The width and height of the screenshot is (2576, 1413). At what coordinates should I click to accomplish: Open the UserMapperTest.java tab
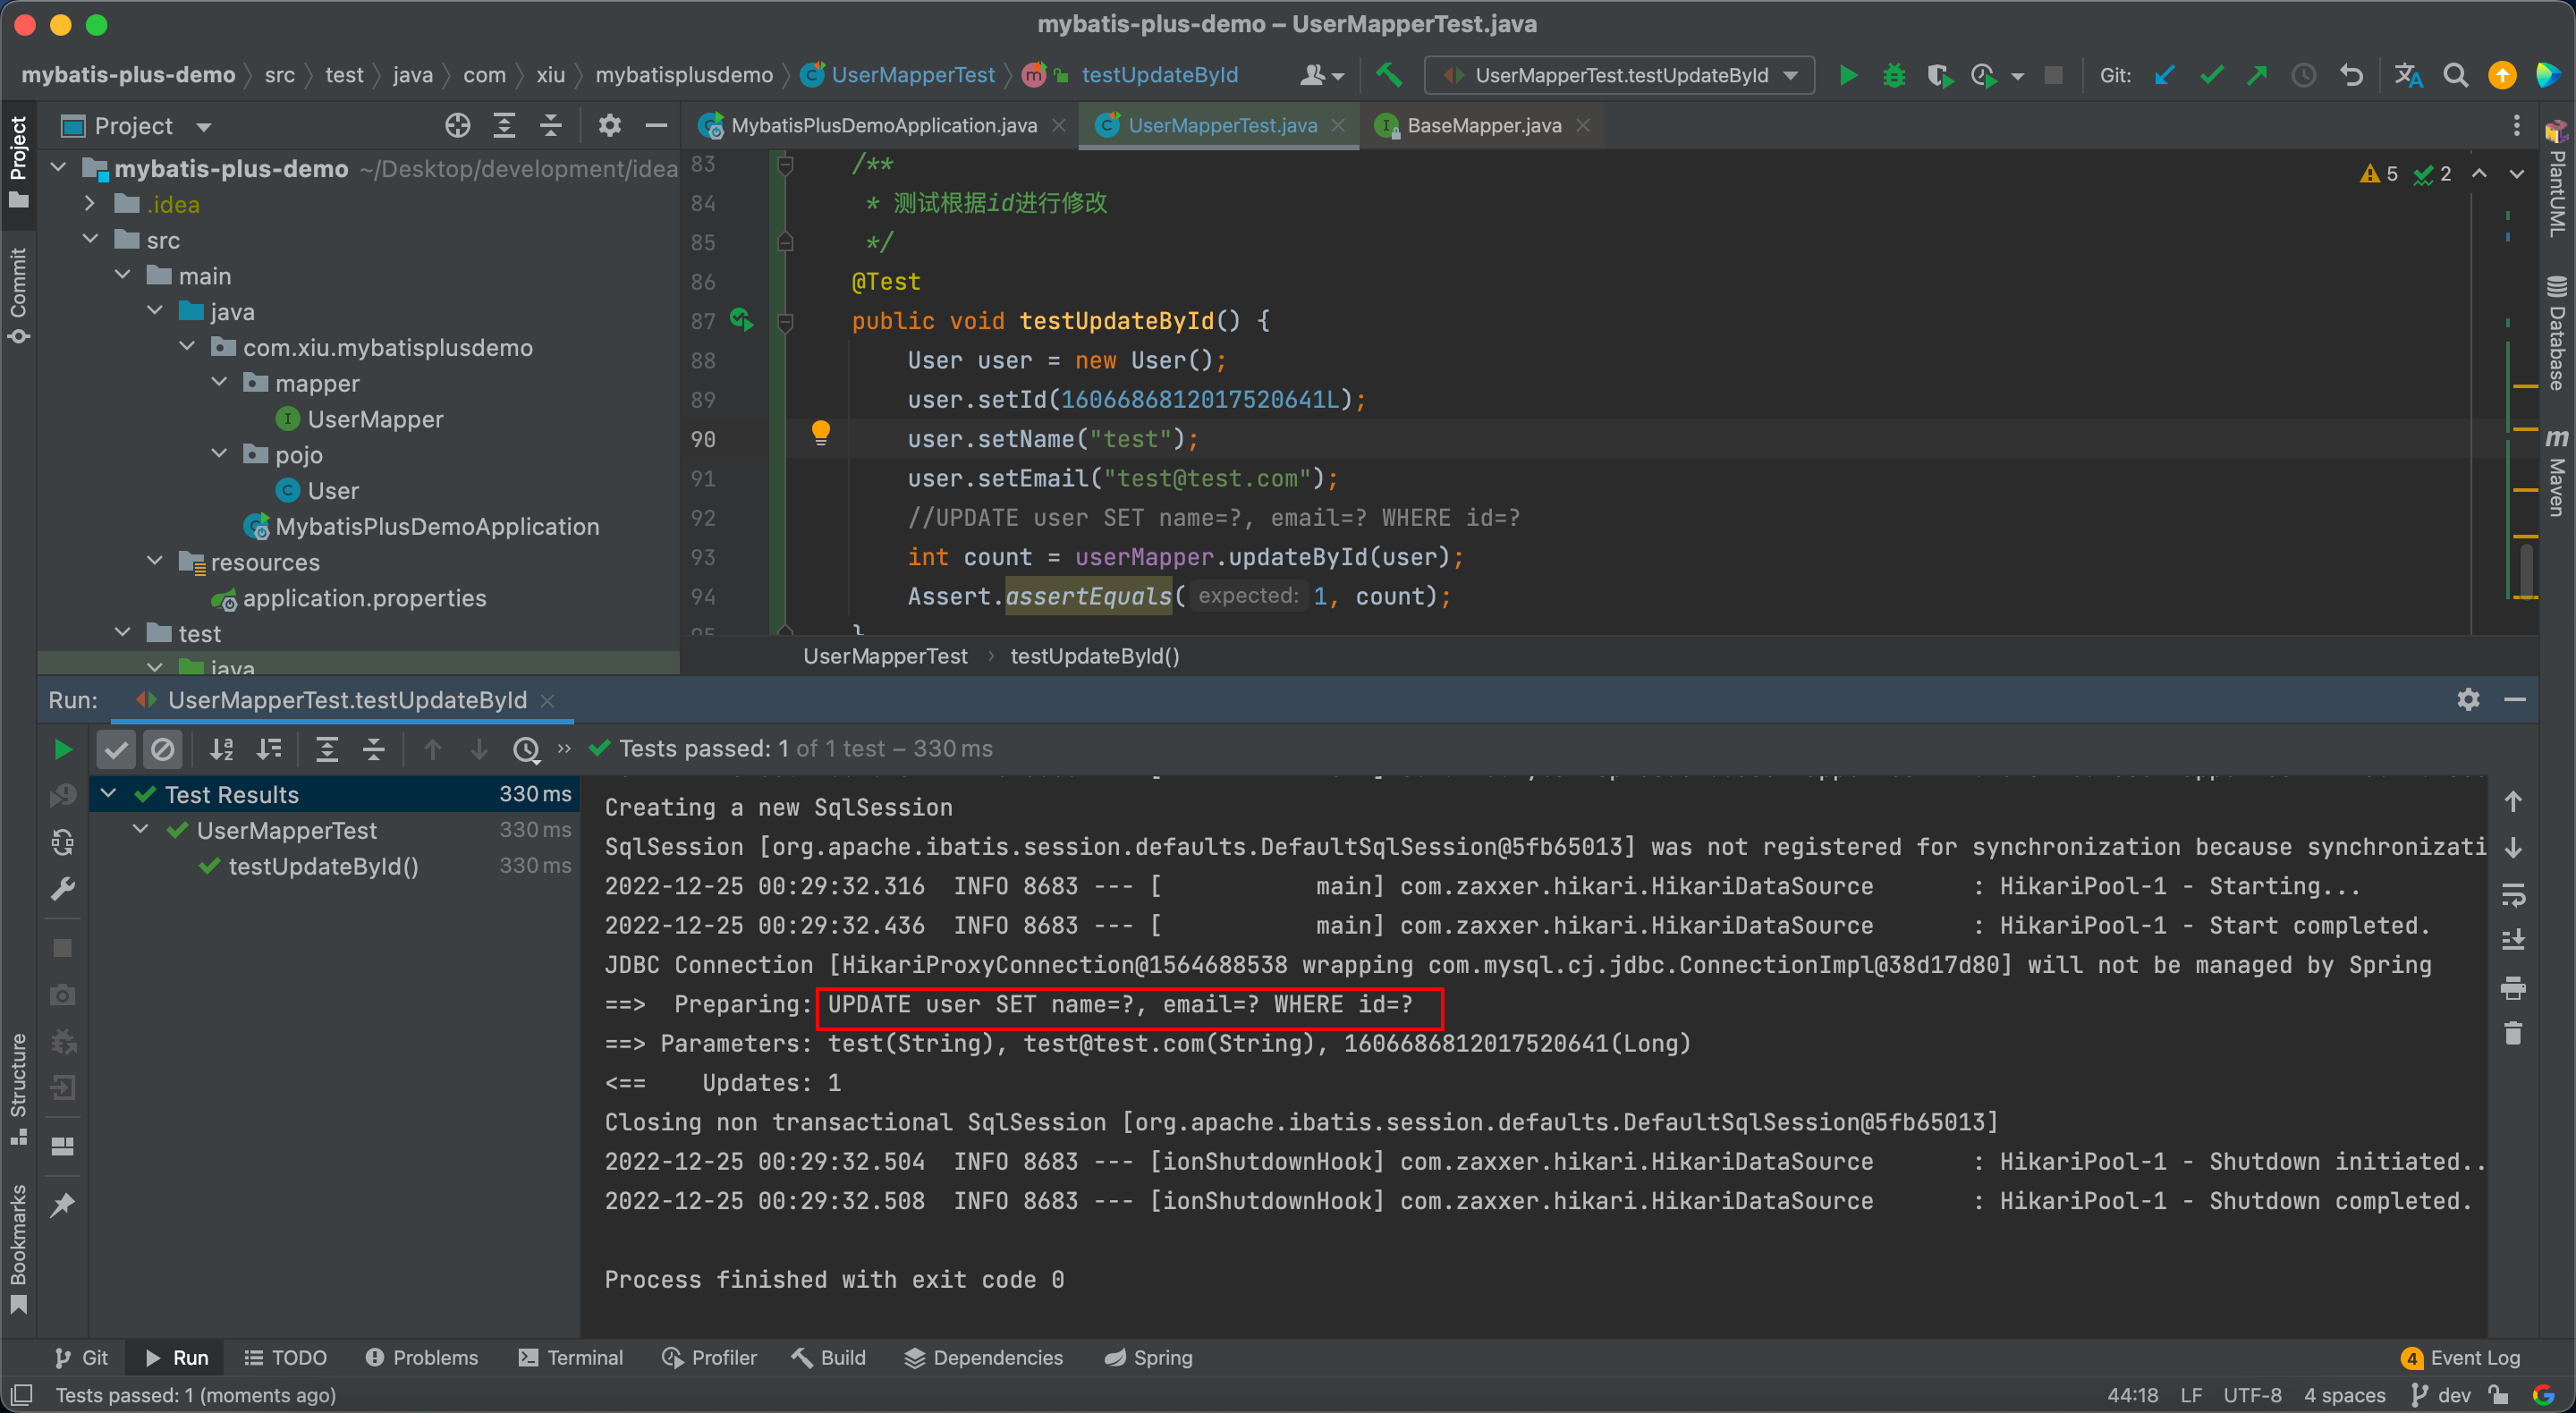click(x=1219, y=123)
